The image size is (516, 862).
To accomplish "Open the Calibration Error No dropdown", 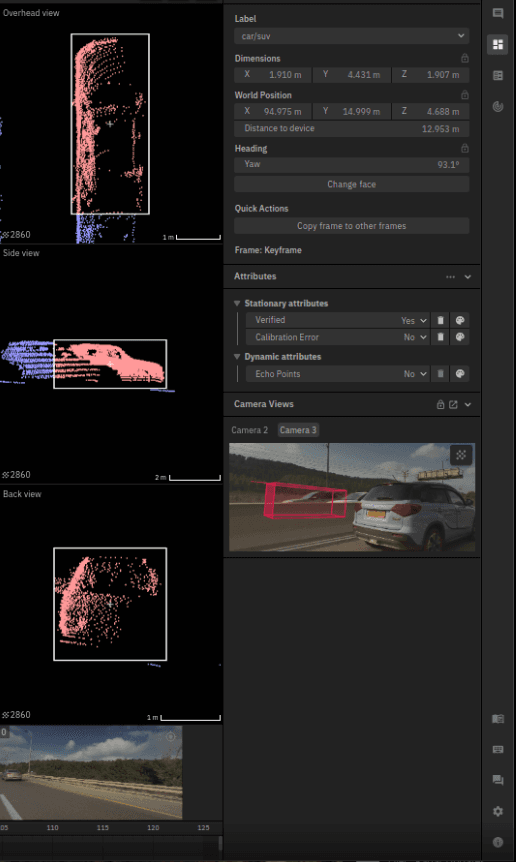I will (x=414, y=337).
